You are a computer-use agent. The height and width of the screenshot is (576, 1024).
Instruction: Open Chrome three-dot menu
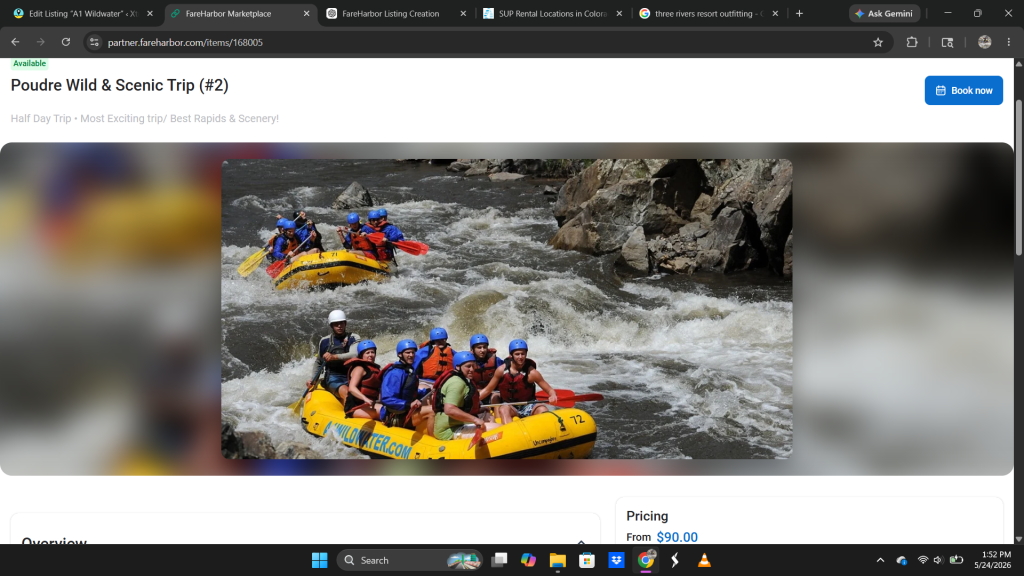coord(1009,42)
